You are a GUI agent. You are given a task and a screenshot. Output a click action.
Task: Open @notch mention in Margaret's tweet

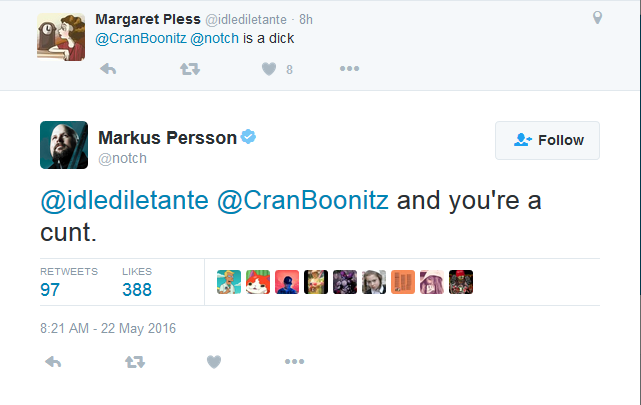[x=214, y=38]
